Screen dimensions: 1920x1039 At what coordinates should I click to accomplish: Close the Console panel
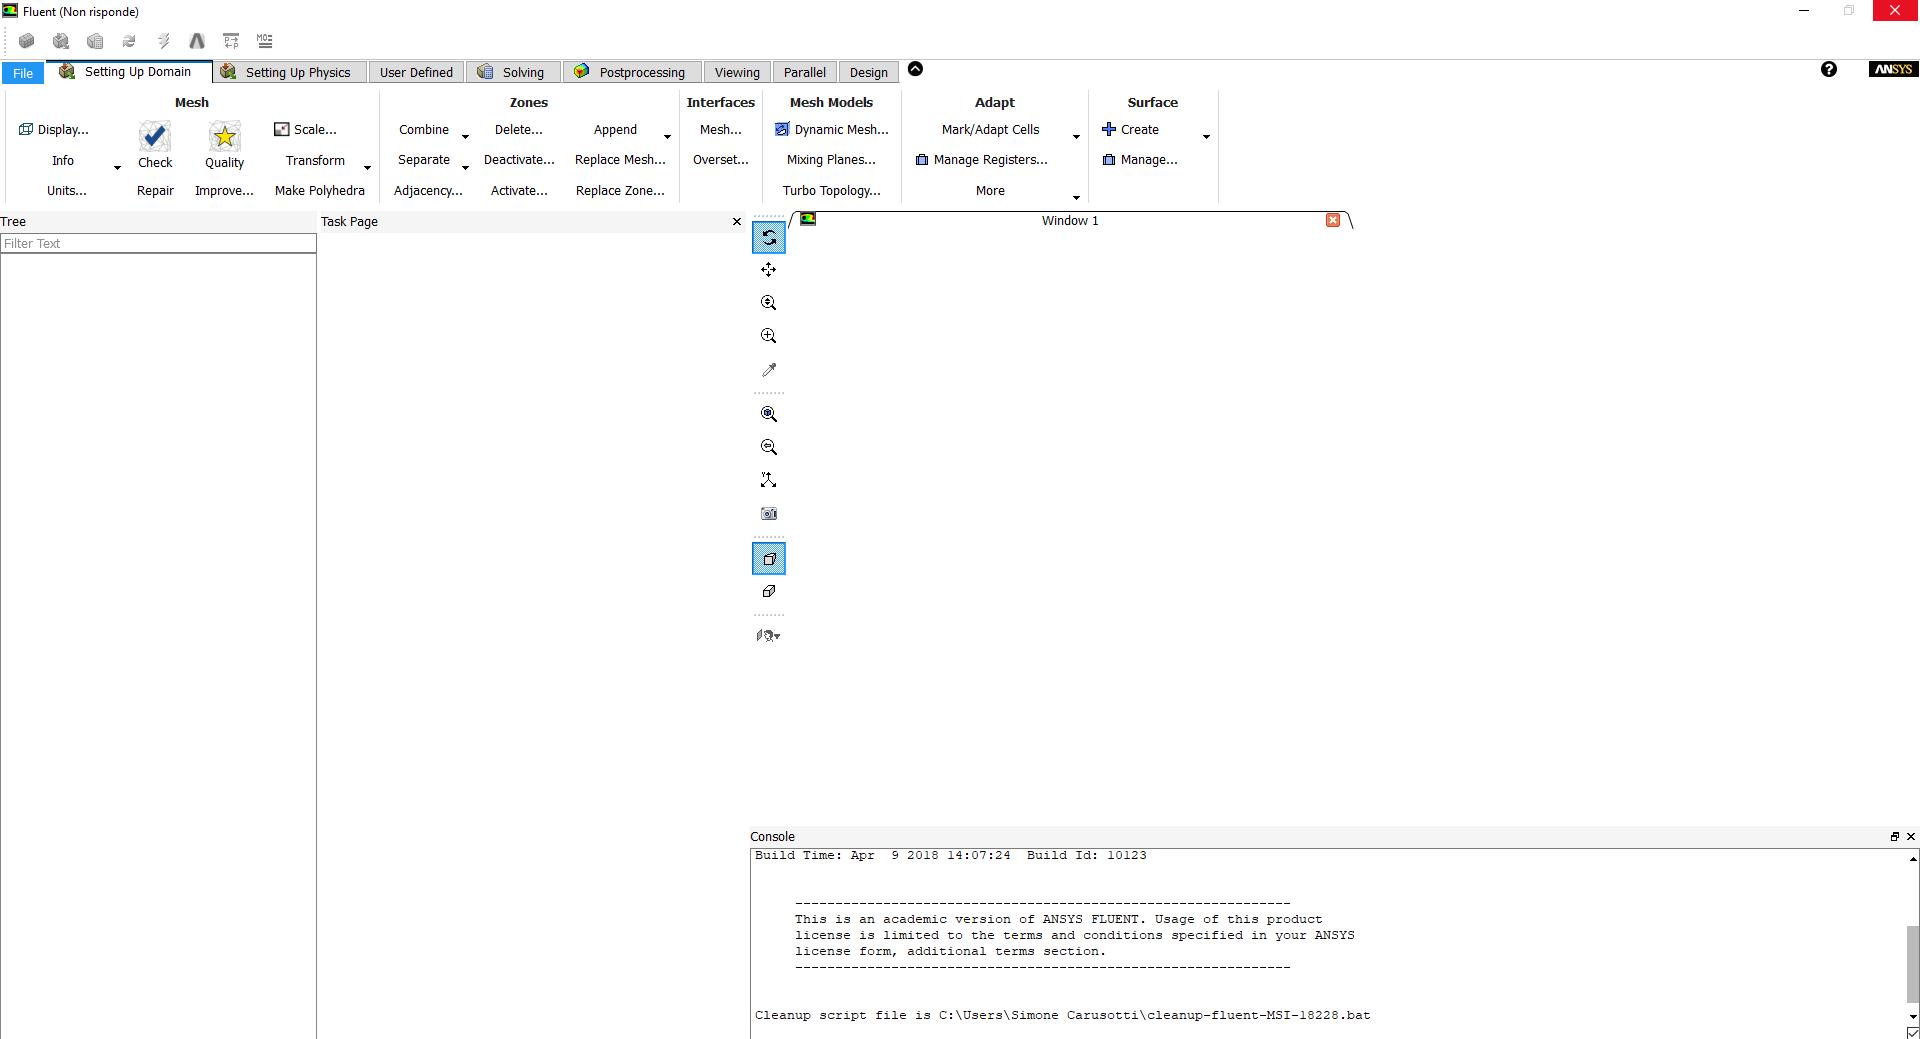pos(1911,837)
